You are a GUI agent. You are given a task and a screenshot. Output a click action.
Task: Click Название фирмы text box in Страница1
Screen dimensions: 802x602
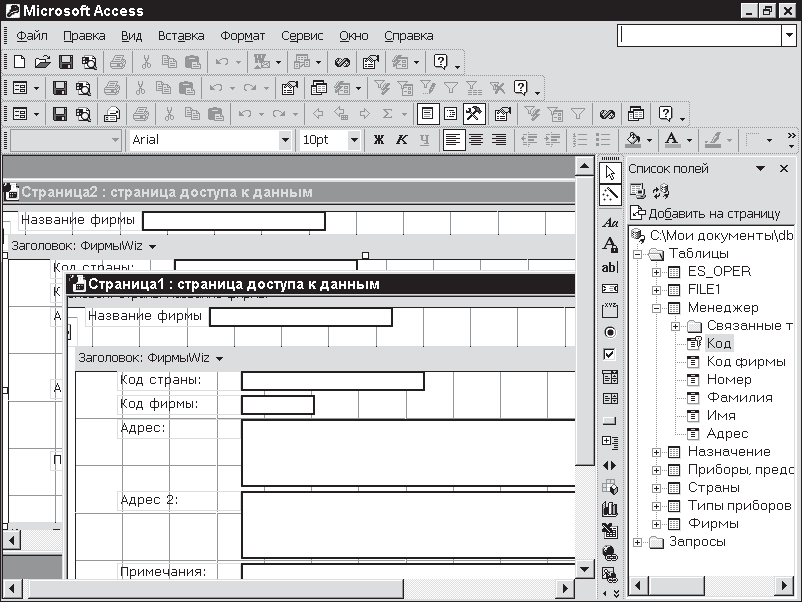(300, 317)
